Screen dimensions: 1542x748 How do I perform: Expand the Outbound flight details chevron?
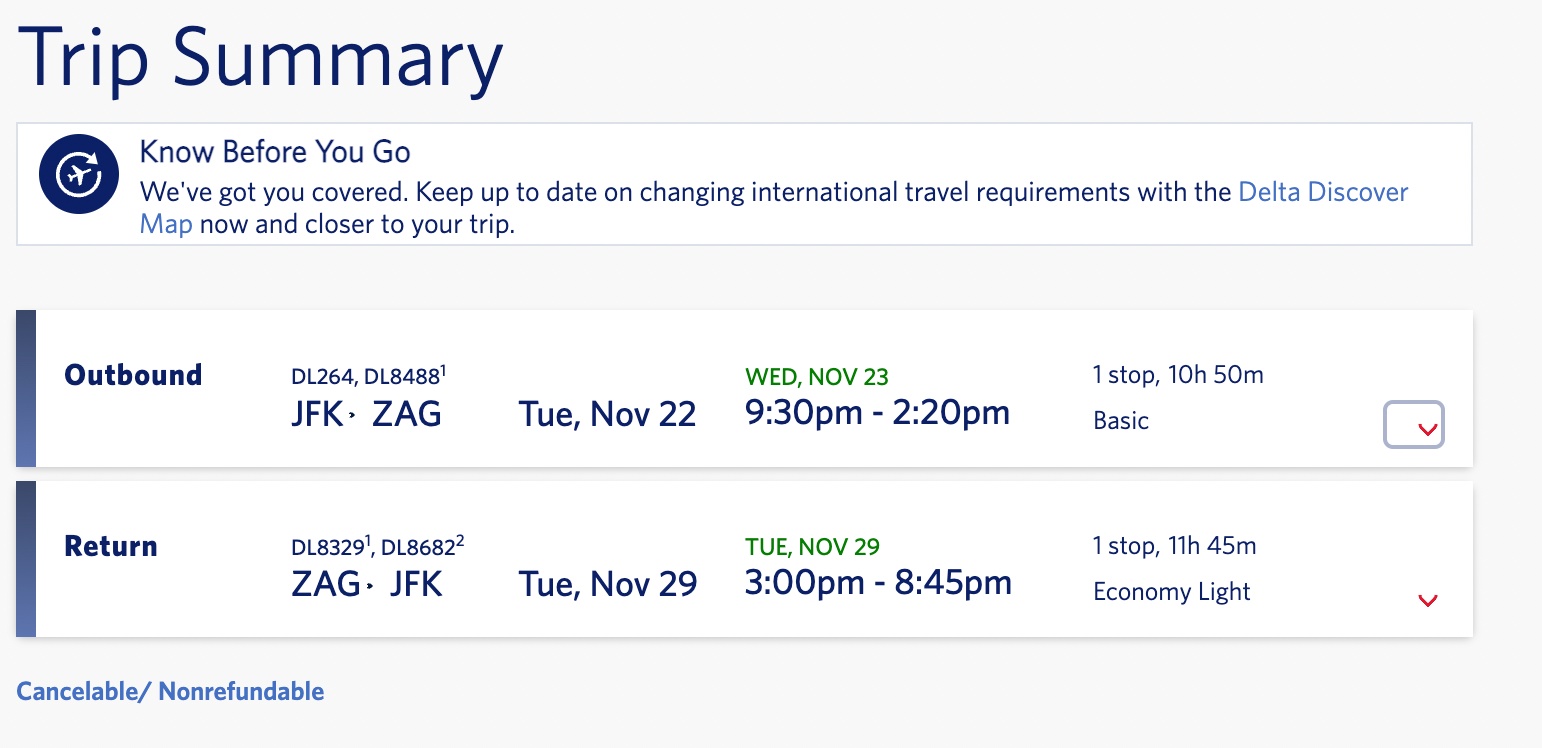point(1427,428)
